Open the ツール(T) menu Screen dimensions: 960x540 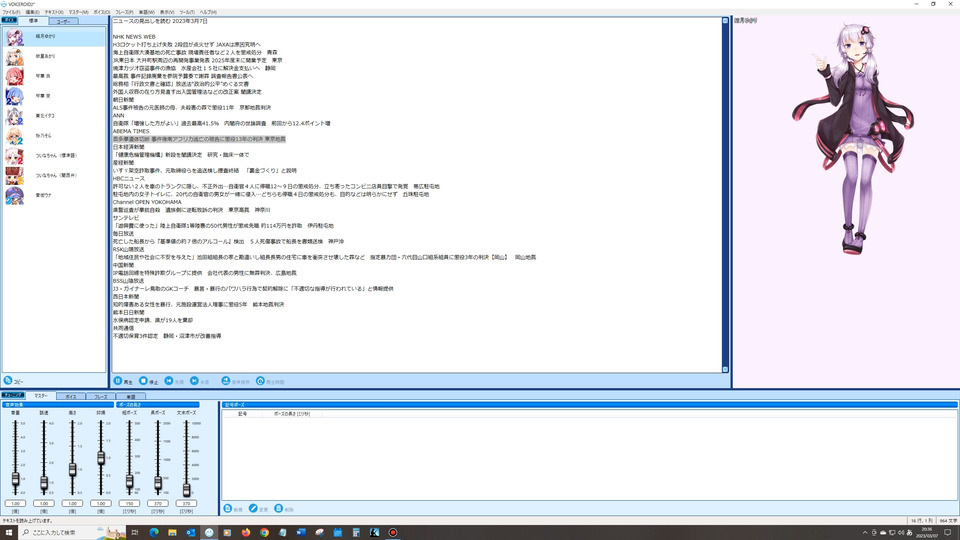point(187,12)
